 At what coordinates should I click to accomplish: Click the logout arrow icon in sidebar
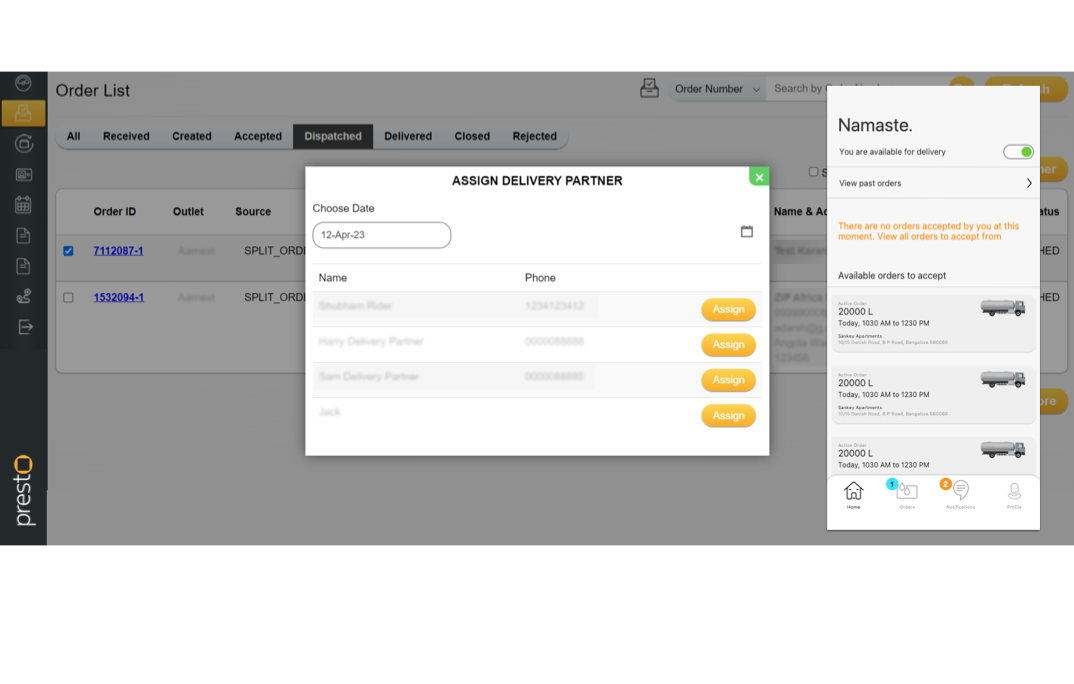pos(25,327)
